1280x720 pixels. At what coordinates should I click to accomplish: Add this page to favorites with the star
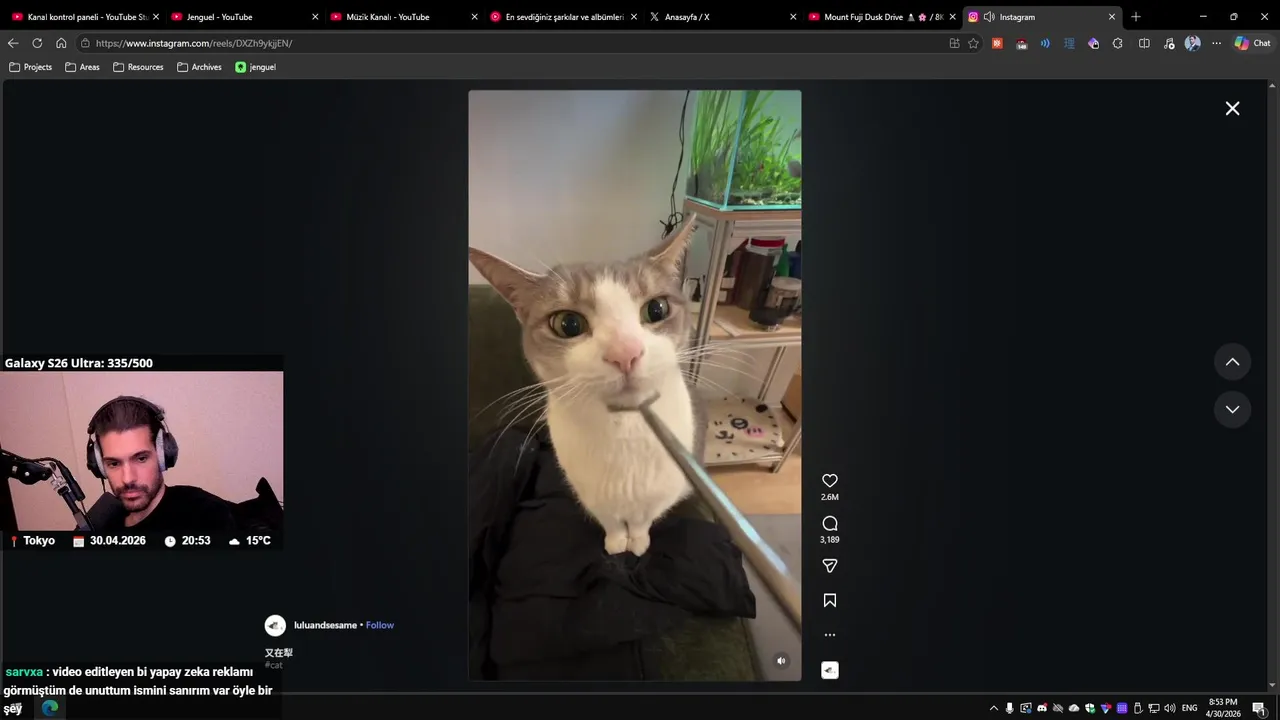(x=973, y=43)
